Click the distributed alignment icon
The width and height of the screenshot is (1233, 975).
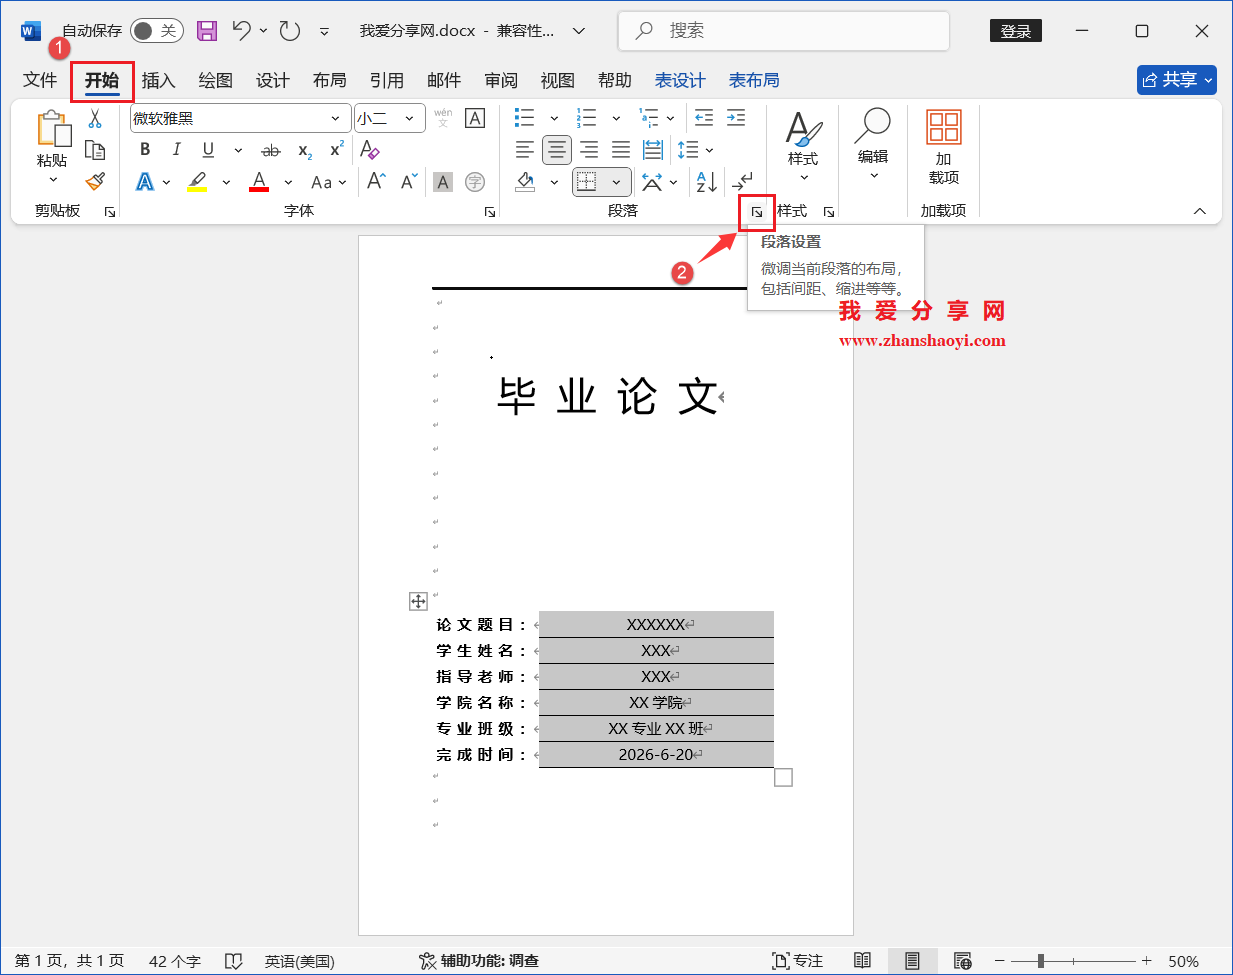pyautogui.click(x=653, y=150)
